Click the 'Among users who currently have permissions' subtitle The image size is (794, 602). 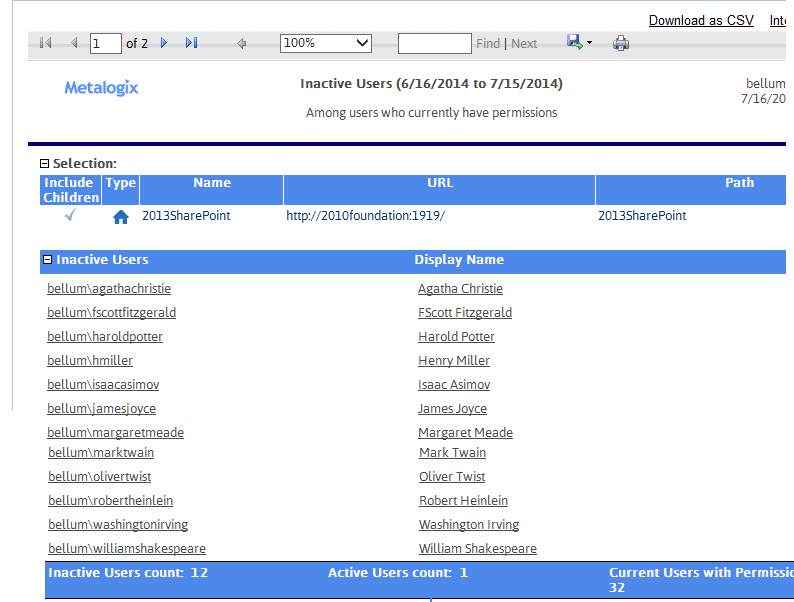pos(431,112)
